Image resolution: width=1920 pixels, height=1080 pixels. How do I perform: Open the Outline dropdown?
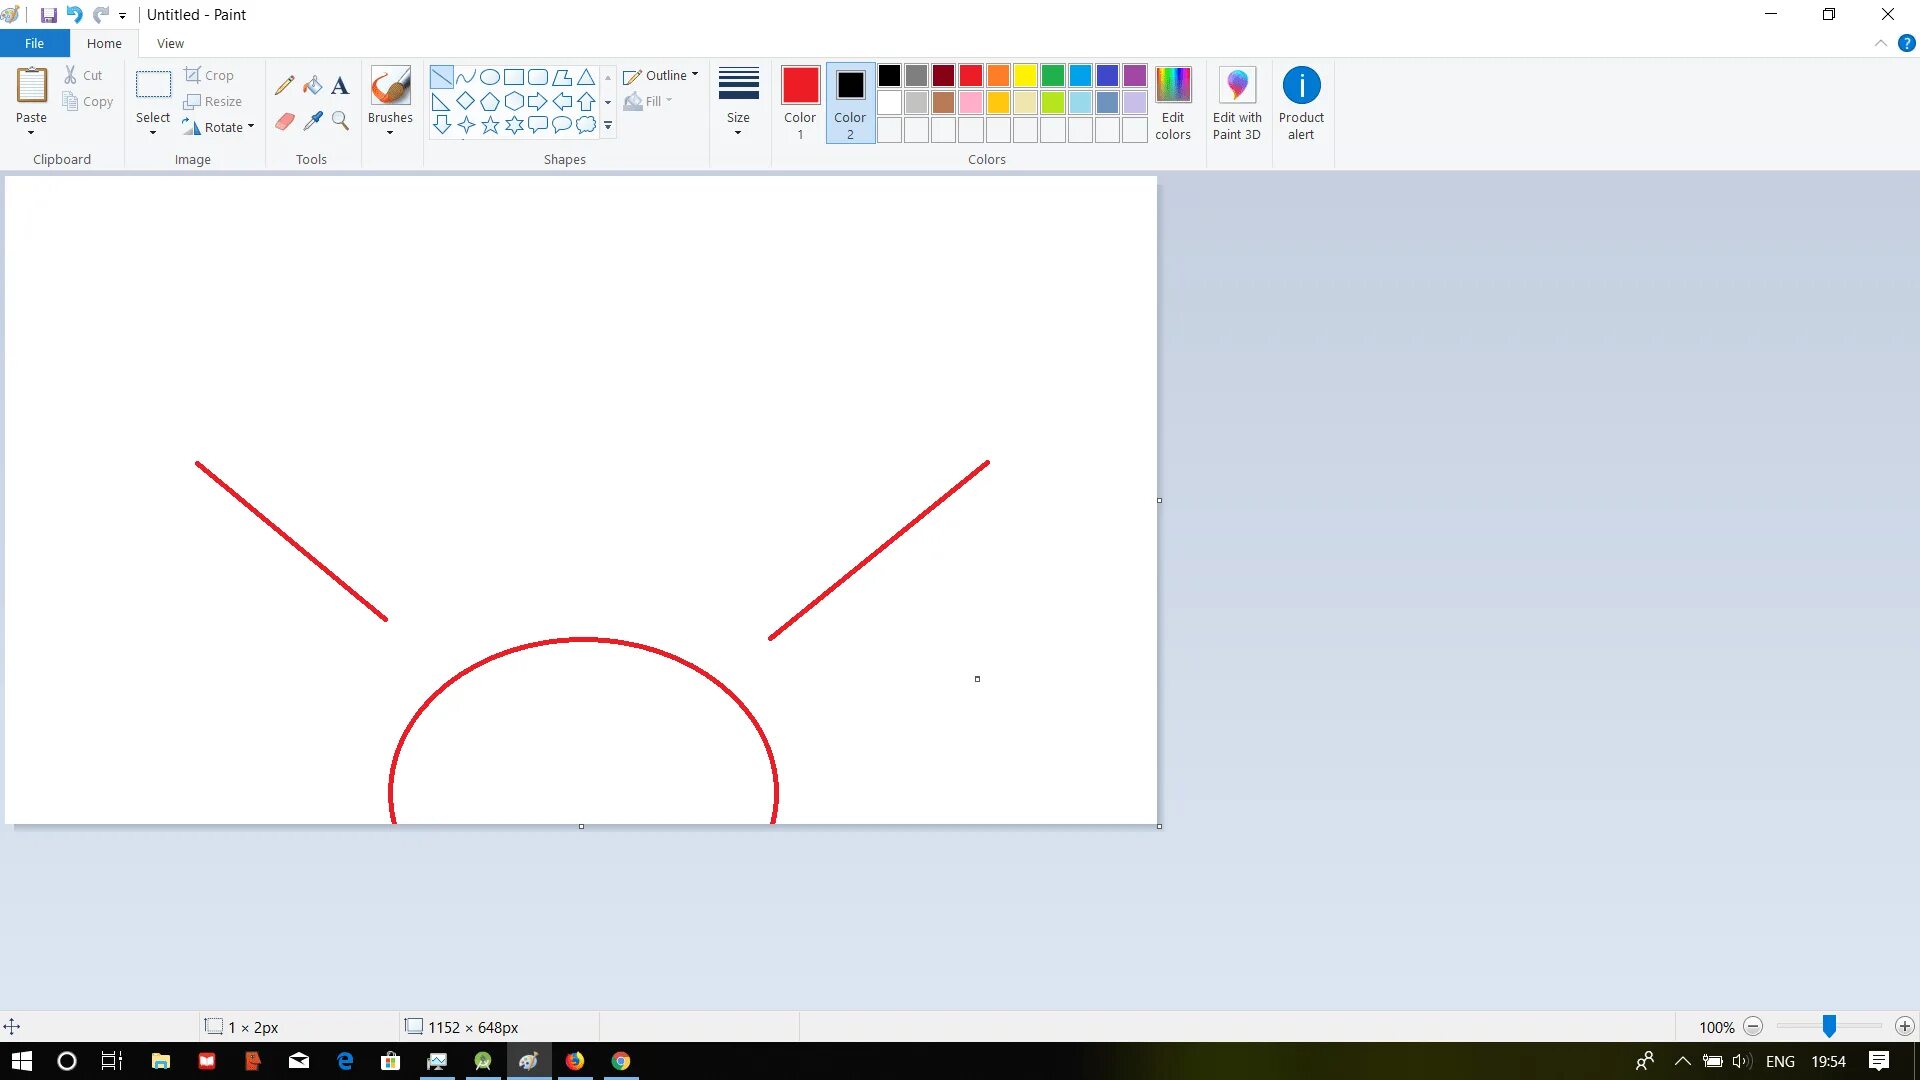point(661,76)
